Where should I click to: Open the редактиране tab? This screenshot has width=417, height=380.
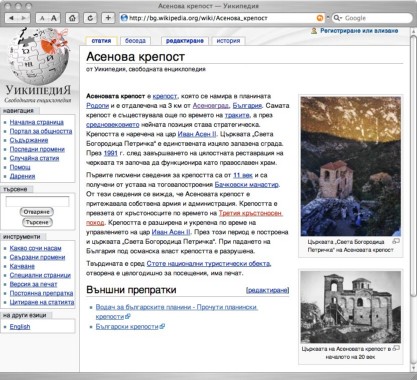(184, 41)
